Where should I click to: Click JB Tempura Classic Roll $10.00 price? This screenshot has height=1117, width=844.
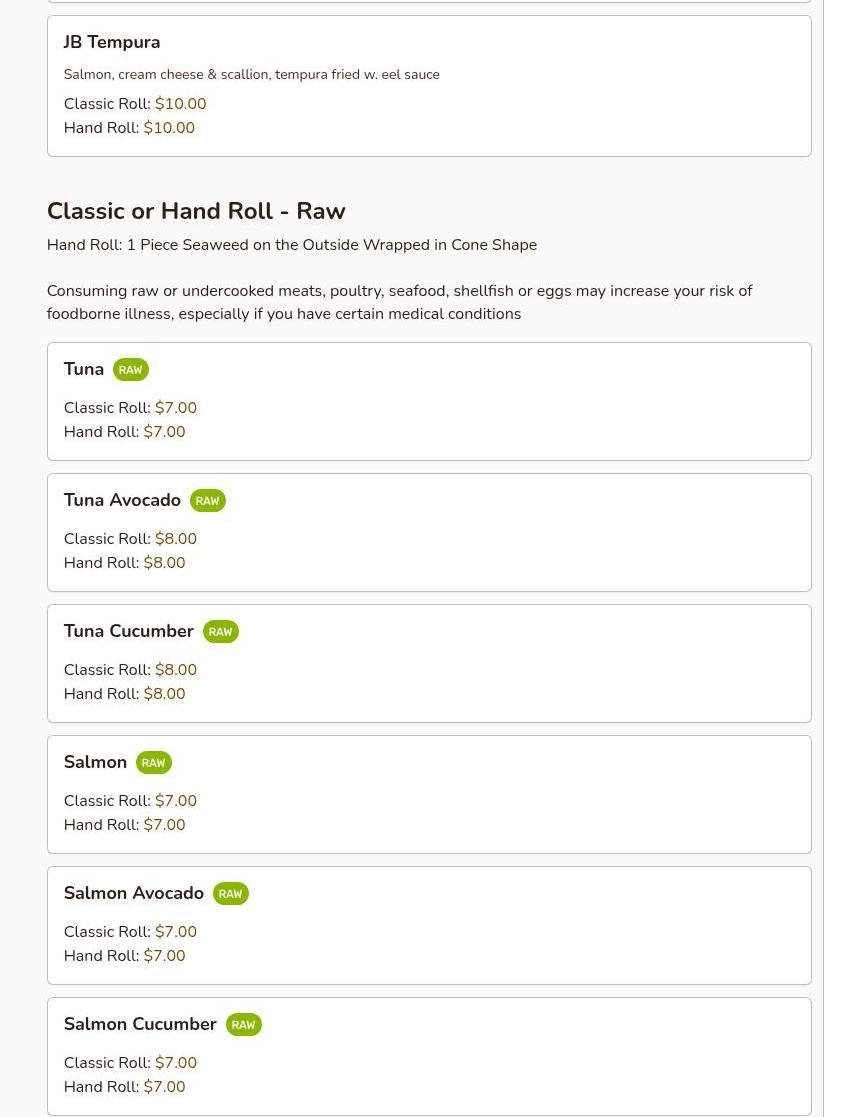click(180, 104)
